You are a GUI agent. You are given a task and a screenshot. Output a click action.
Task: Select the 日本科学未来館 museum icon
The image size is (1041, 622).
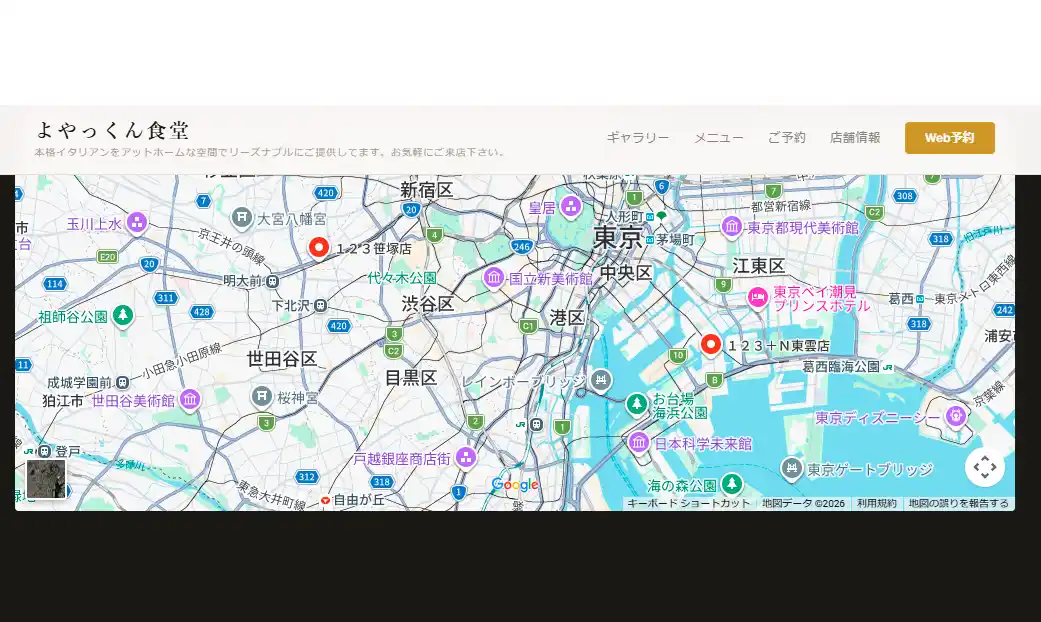(640, 442)
